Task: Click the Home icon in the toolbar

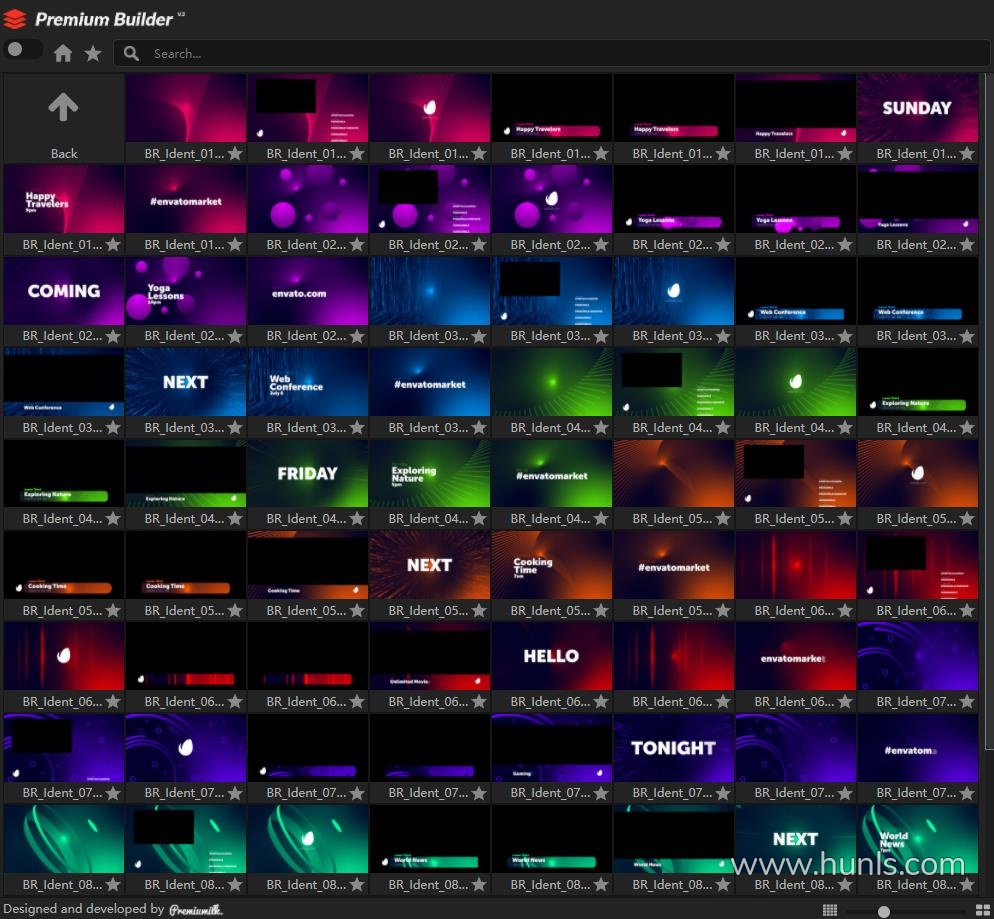Action: click(x=63, y=53)
